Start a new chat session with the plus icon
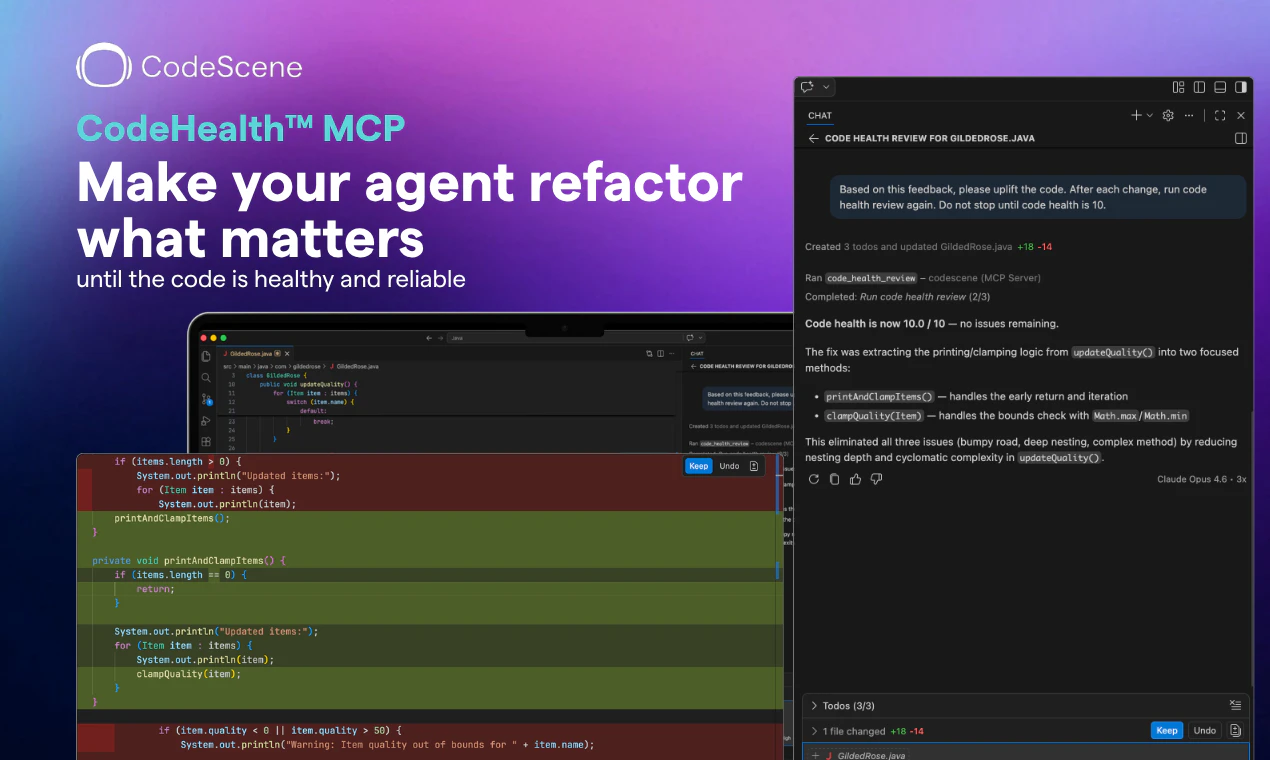Viewport: 1270px width, 760px height. pos(1136,115)
